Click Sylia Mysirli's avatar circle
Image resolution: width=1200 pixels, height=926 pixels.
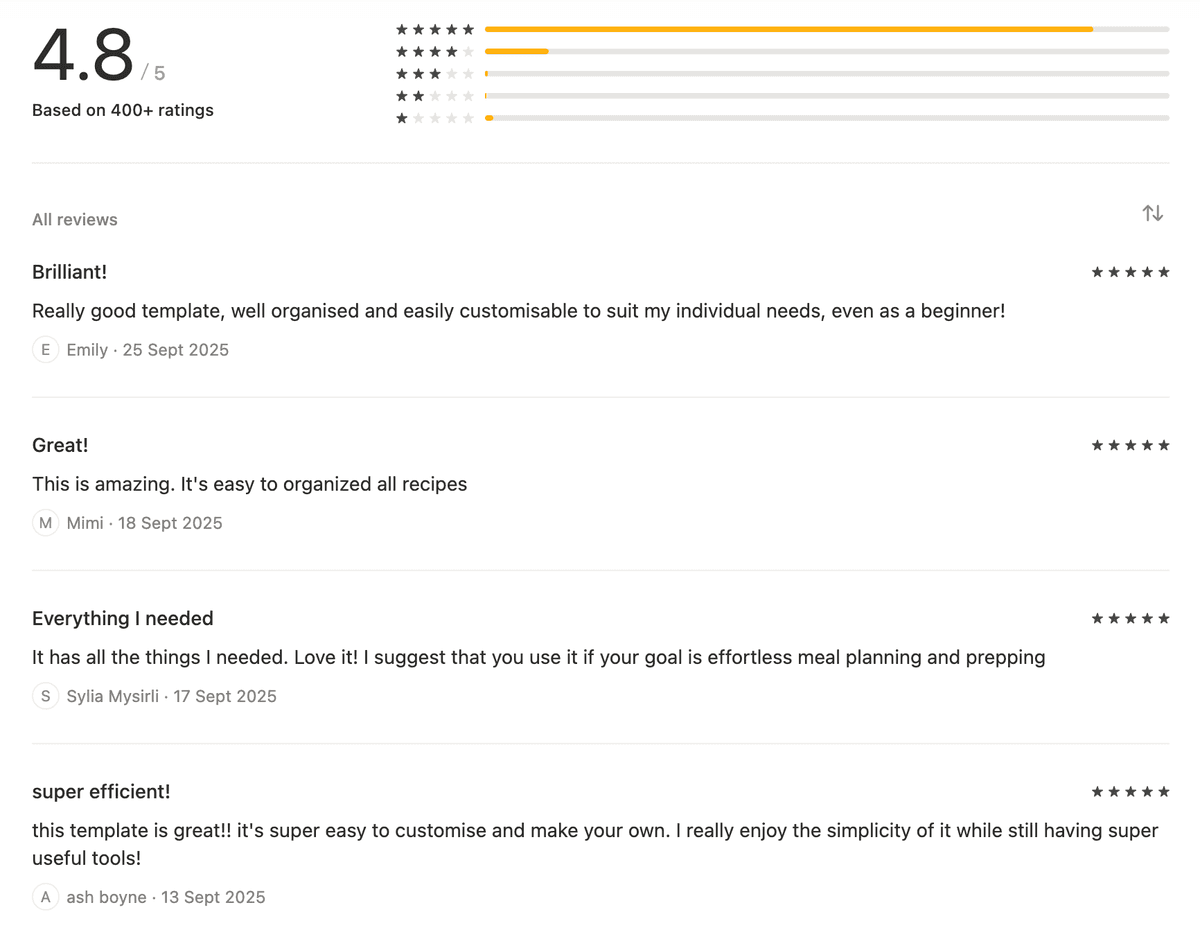pos(45,695)
